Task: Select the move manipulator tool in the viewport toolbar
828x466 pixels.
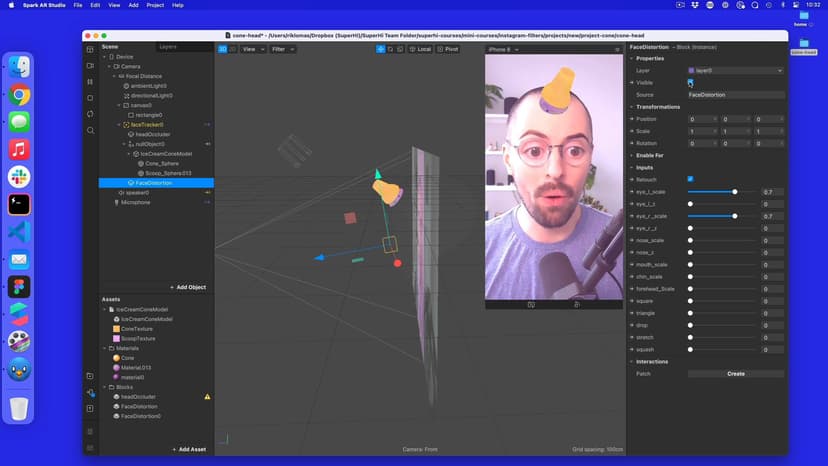Action: [380, 49]
